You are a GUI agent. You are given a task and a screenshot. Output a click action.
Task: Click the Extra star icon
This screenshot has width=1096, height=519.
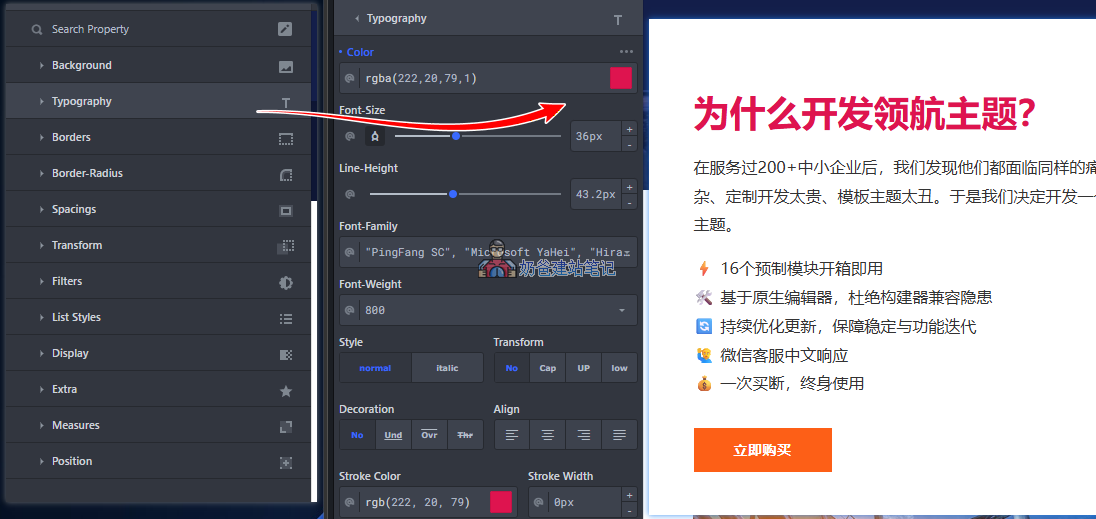[x=285, y=391]
